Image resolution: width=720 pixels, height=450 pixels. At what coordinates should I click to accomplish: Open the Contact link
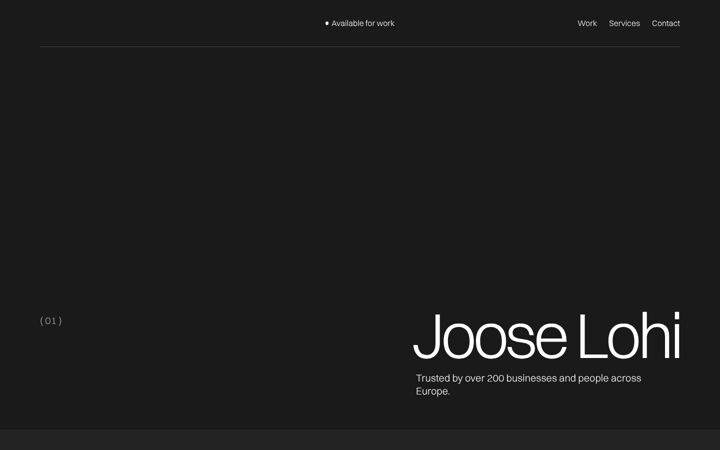point(665,23)
